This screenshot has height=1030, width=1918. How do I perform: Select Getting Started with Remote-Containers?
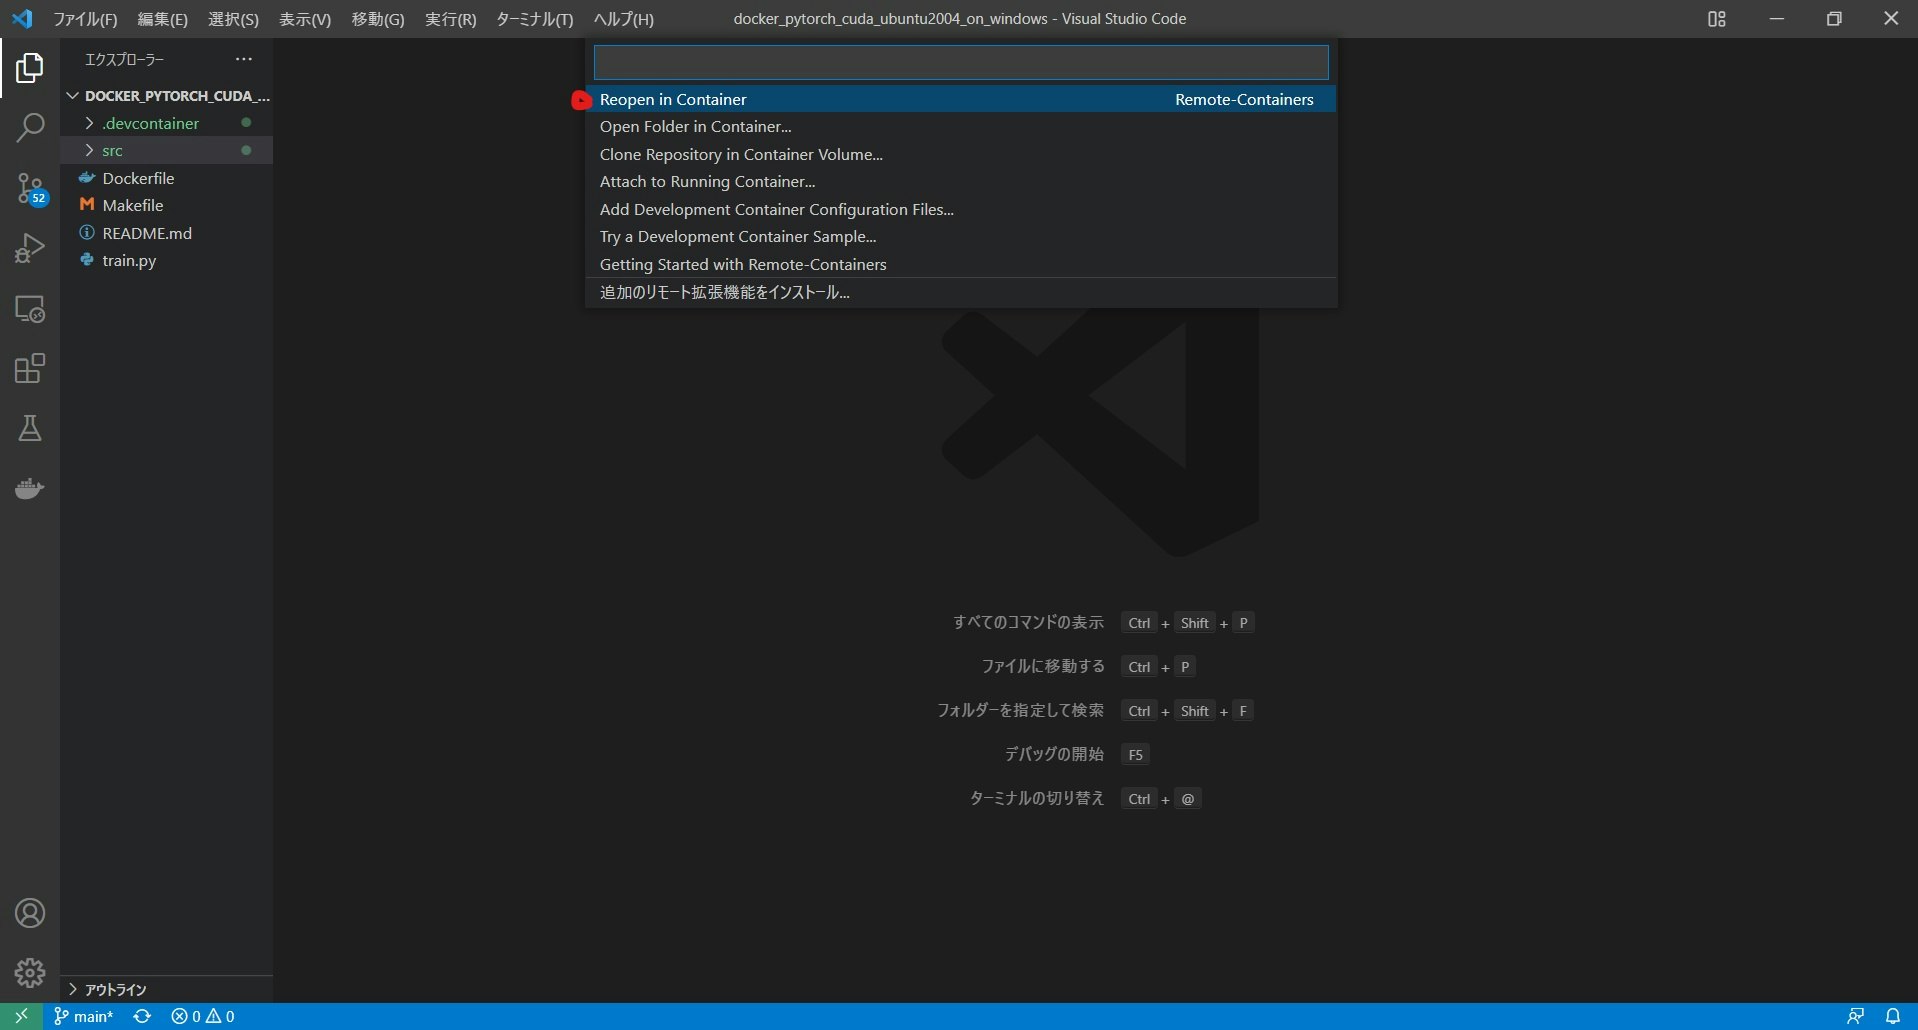961,264
